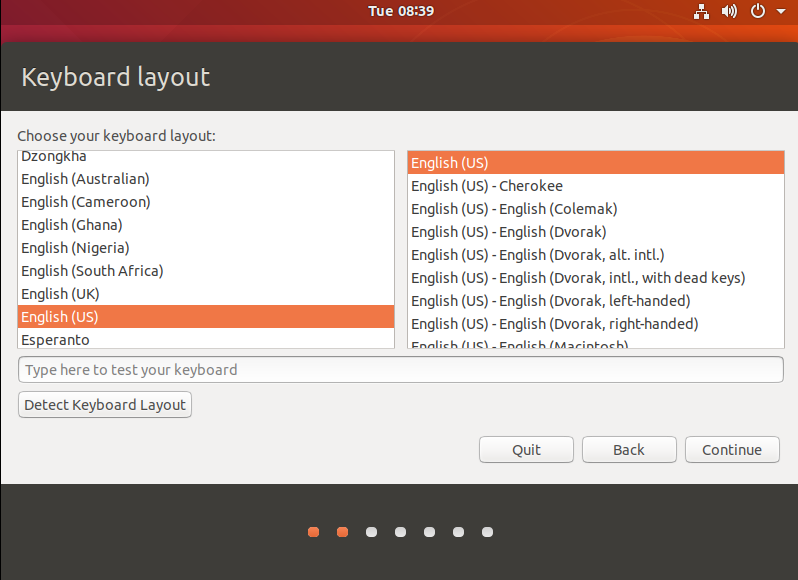Click Continue to proceed with installation
This screenshot has height=580, width=798.
point(732,450)
